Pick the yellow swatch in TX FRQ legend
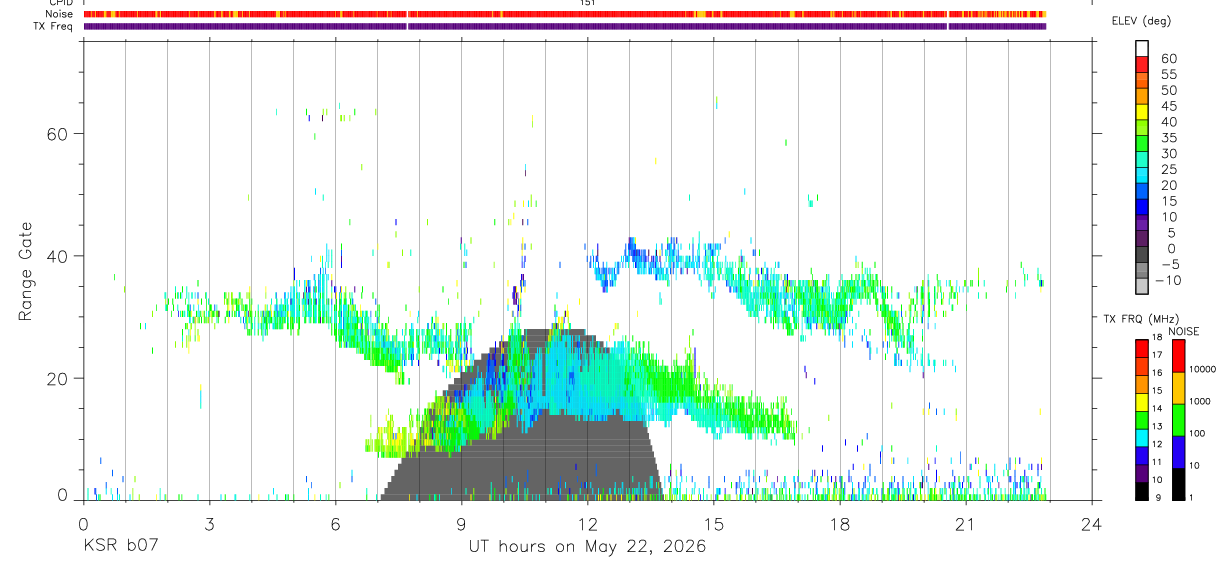Screen dimensions: 1228x567 tap(1141, 402)
